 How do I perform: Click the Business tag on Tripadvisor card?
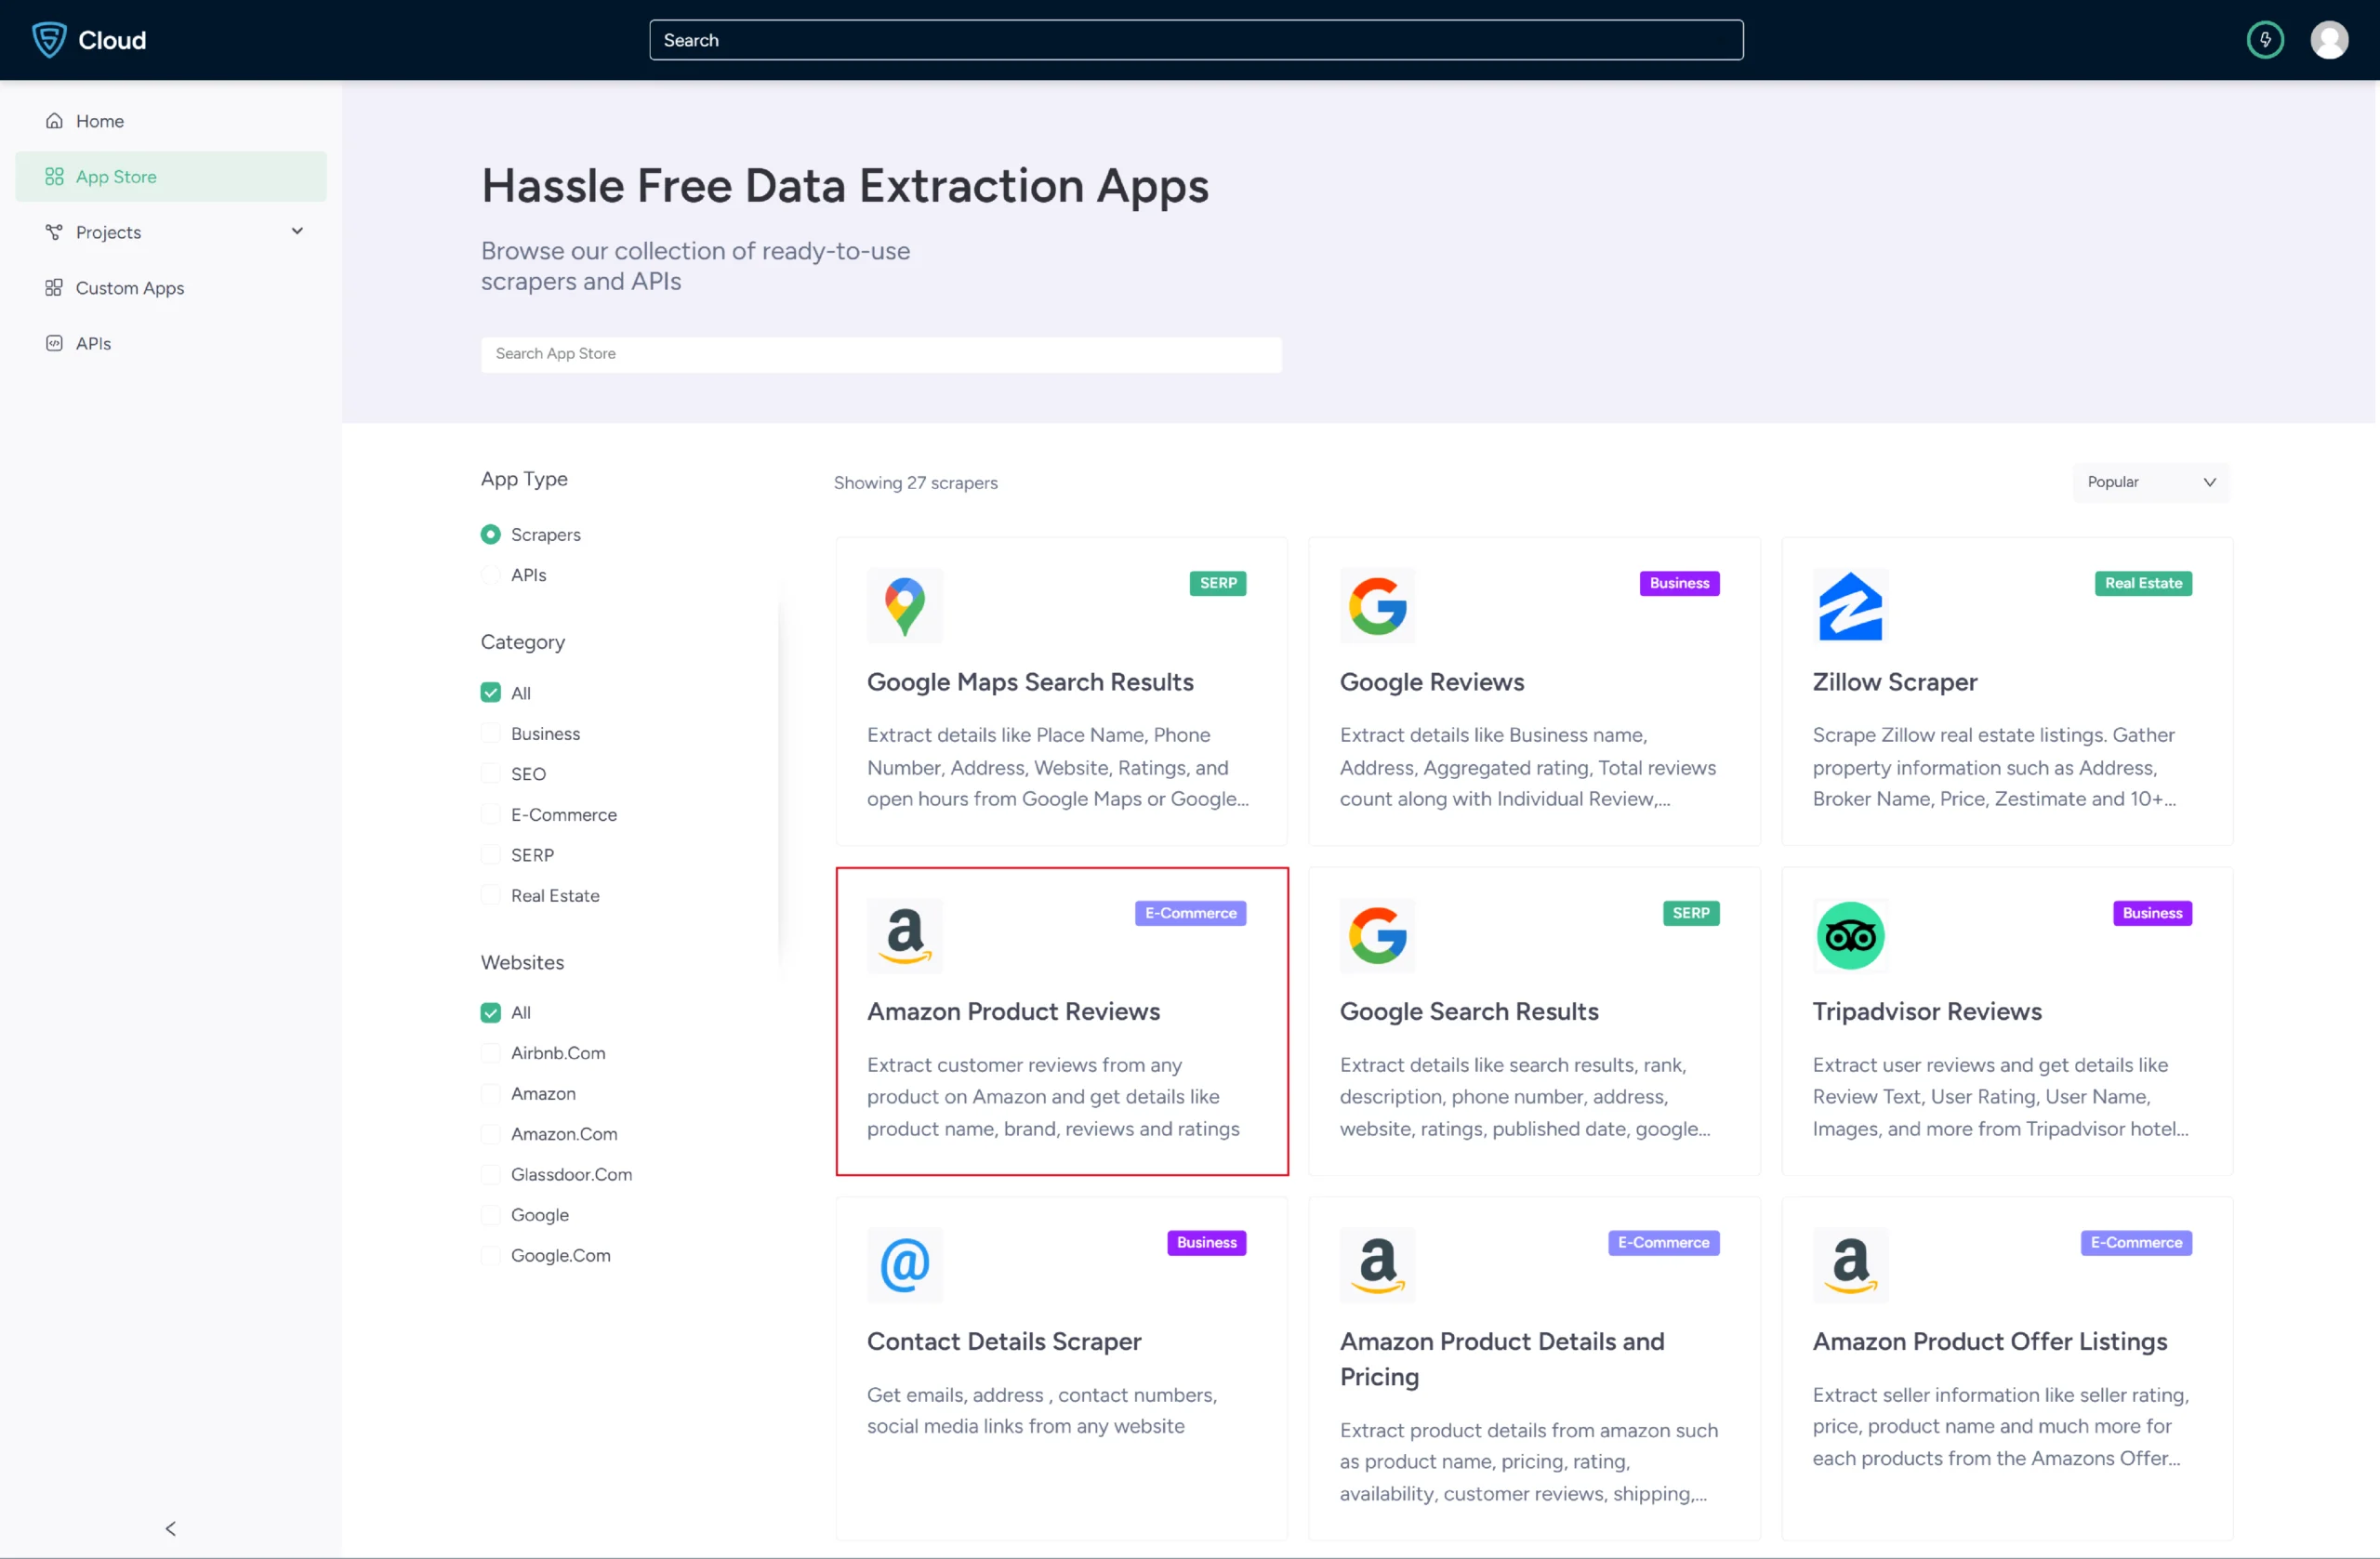click(2152, 913)
